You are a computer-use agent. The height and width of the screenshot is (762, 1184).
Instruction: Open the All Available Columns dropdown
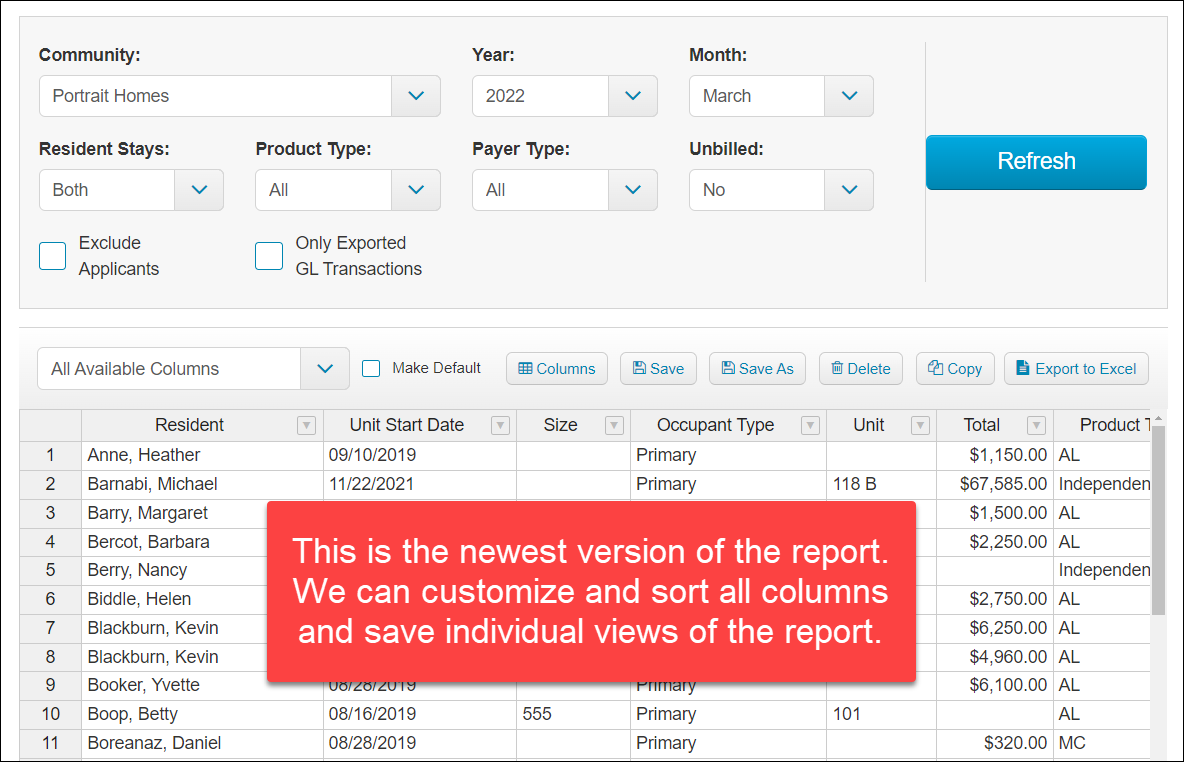tap(324, 368)
